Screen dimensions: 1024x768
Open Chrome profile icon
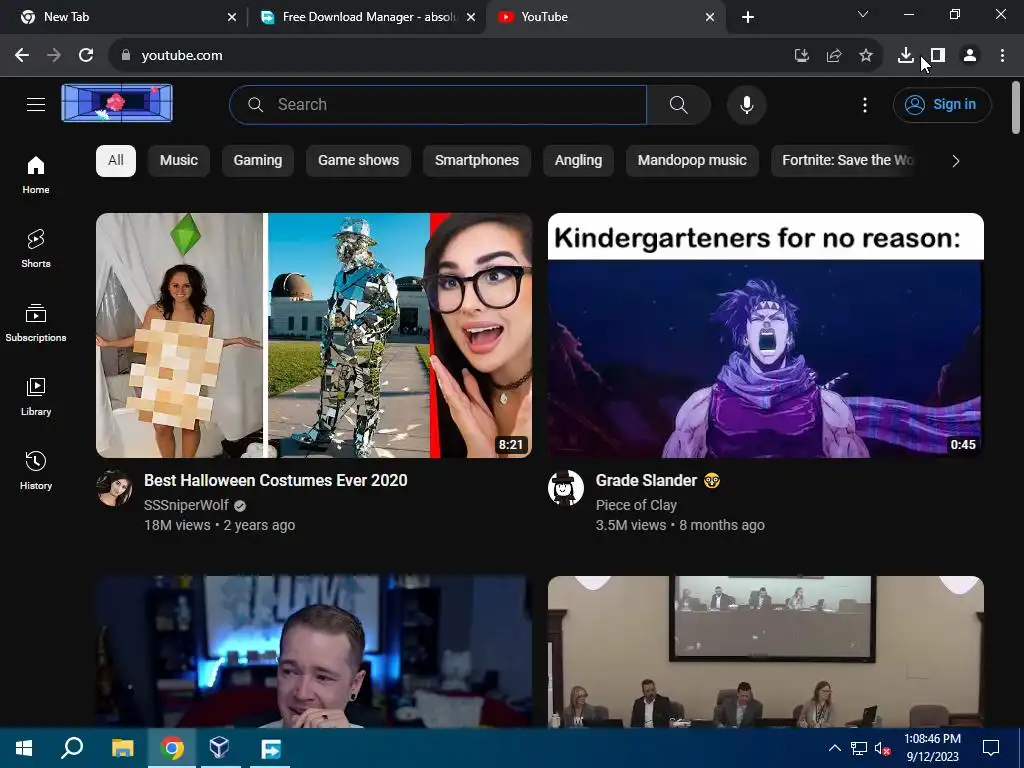click(x=970, y=56)
